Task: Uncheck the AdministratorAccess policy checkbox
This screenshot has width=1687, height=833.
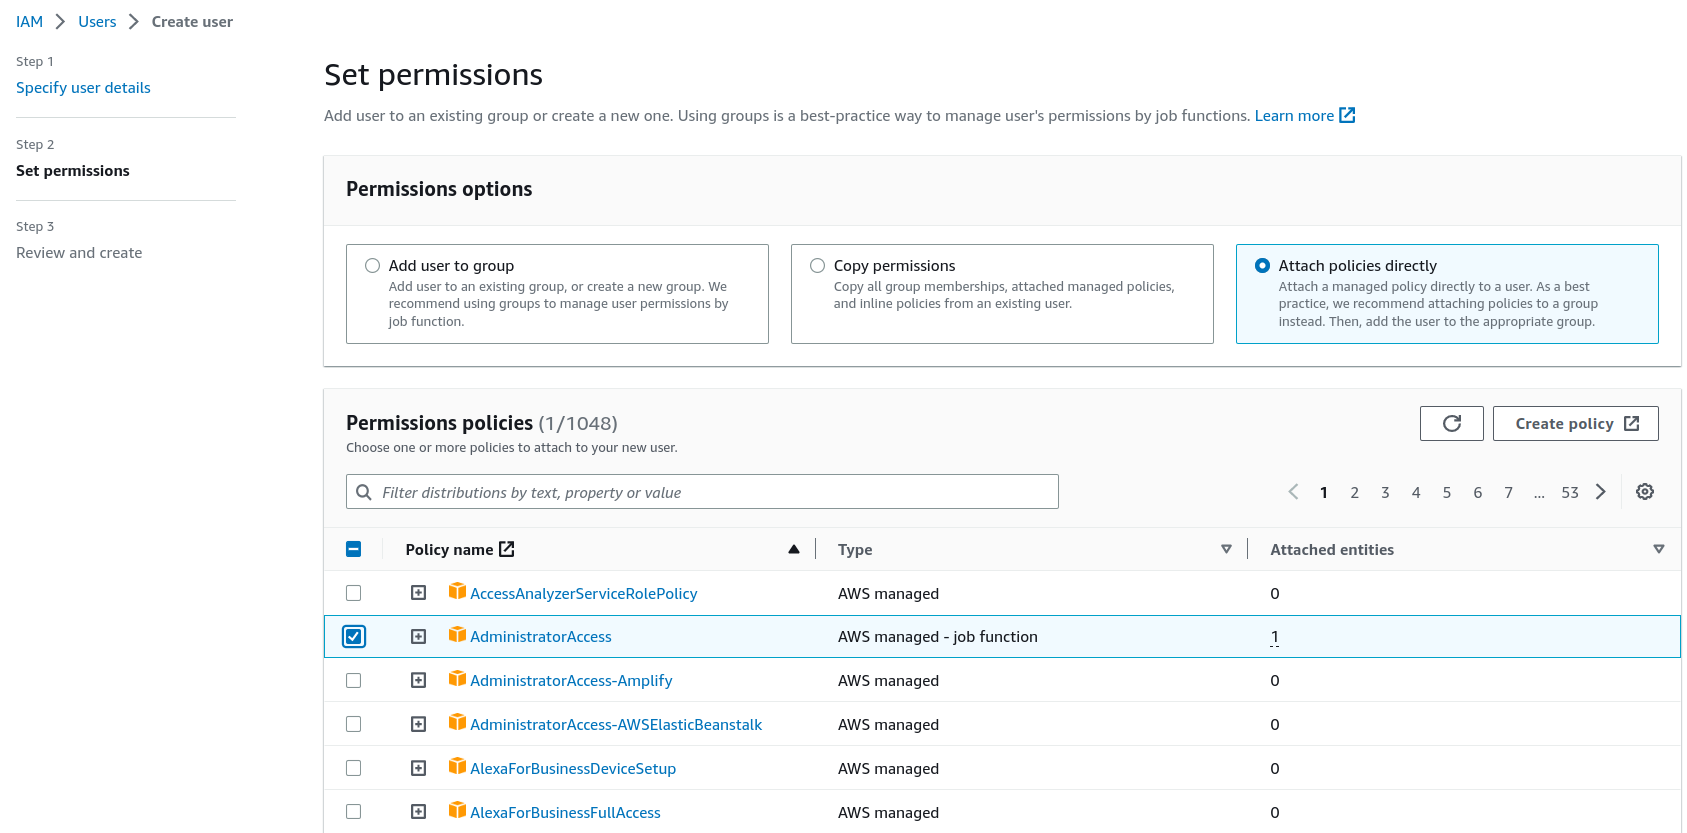Action: [354, 637]
